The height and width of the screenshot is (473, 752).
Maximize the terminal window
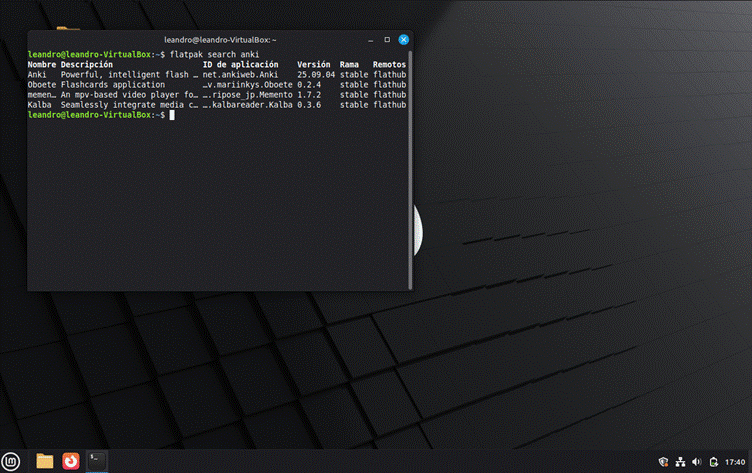tap(387, 40)
